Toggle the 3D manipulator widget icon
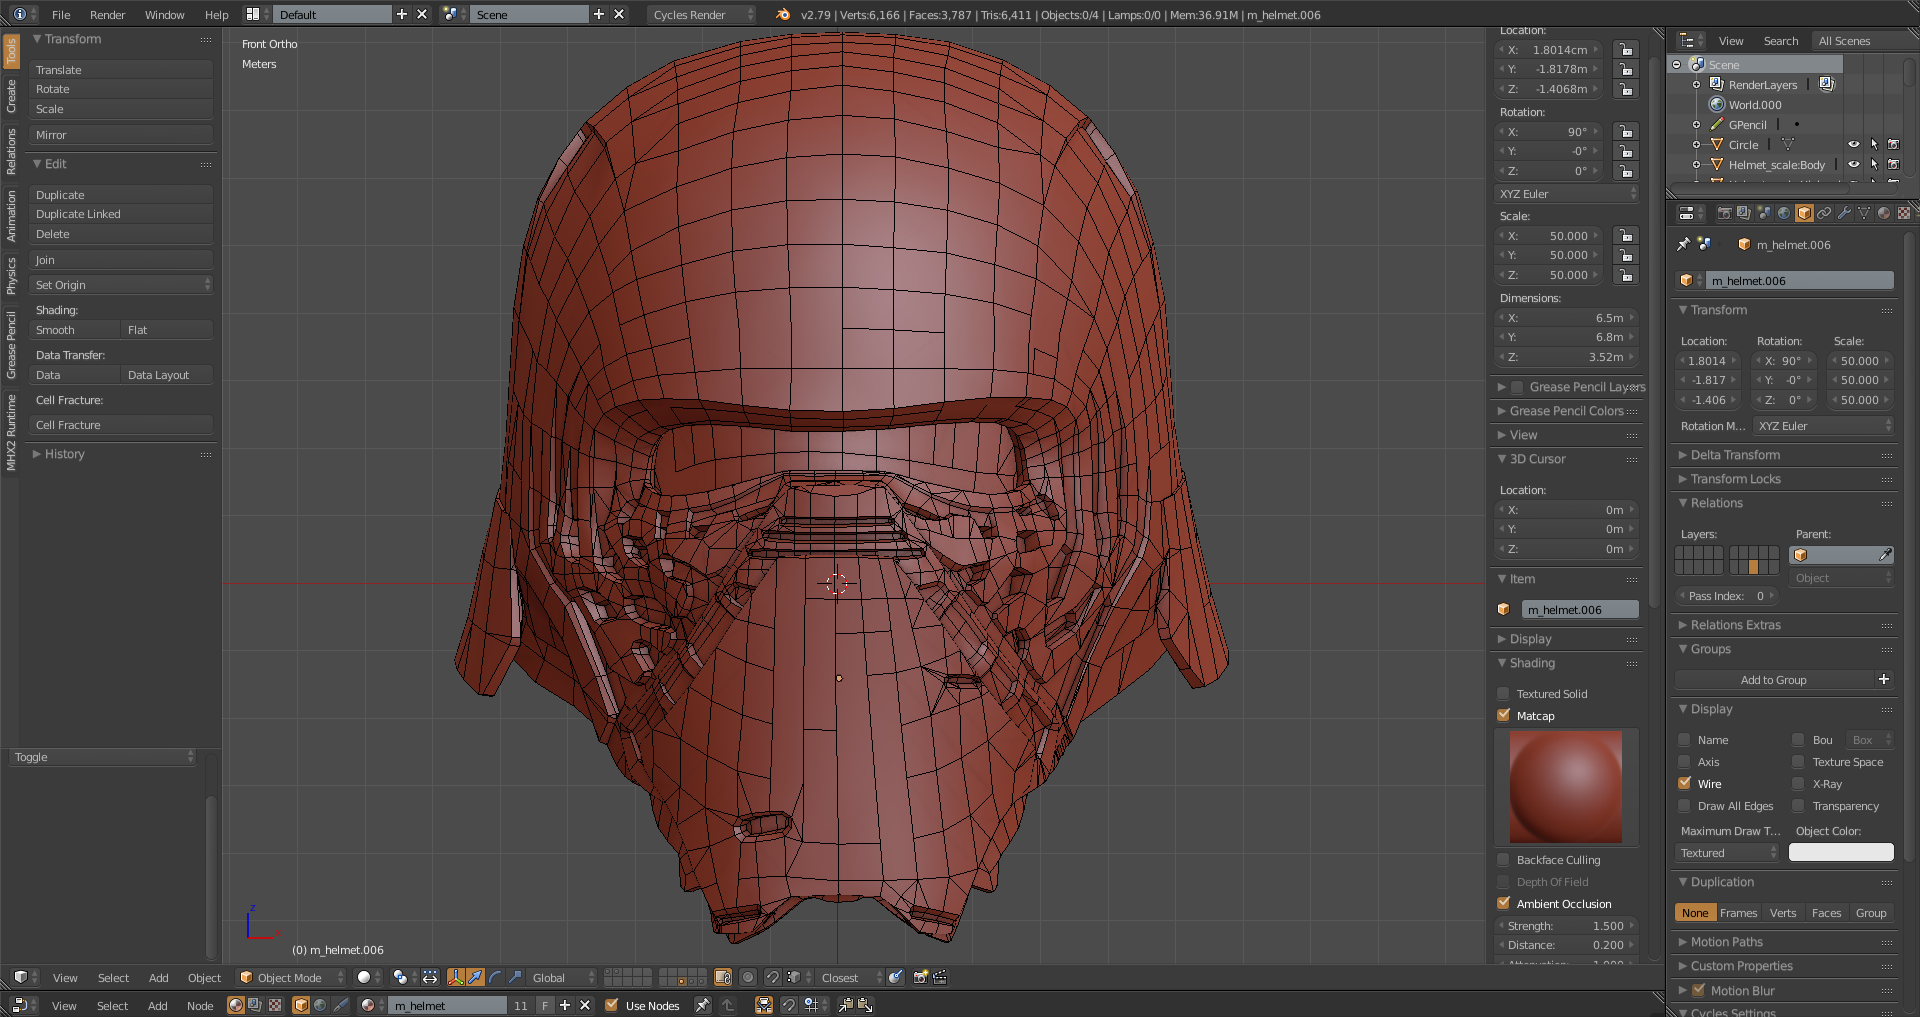 coord(456,977)
